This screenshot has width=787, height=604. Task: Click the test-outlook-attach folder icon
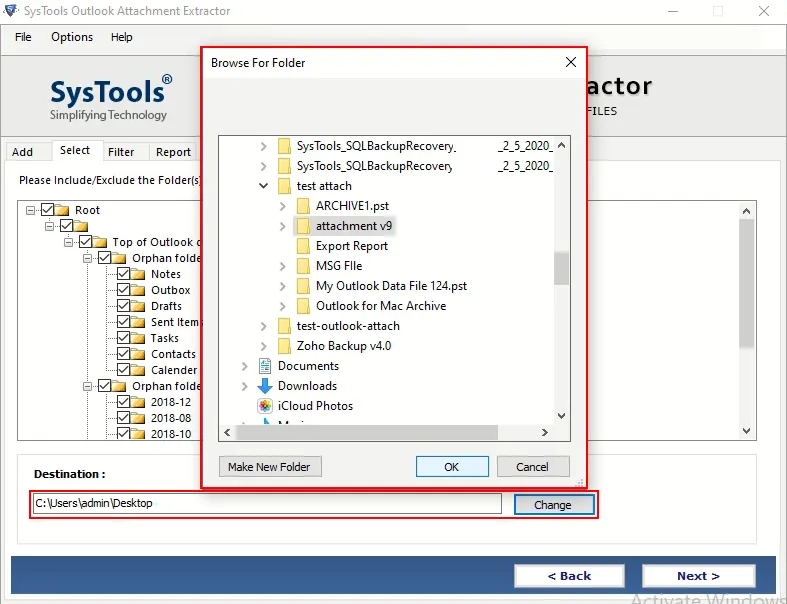[284, 326]
